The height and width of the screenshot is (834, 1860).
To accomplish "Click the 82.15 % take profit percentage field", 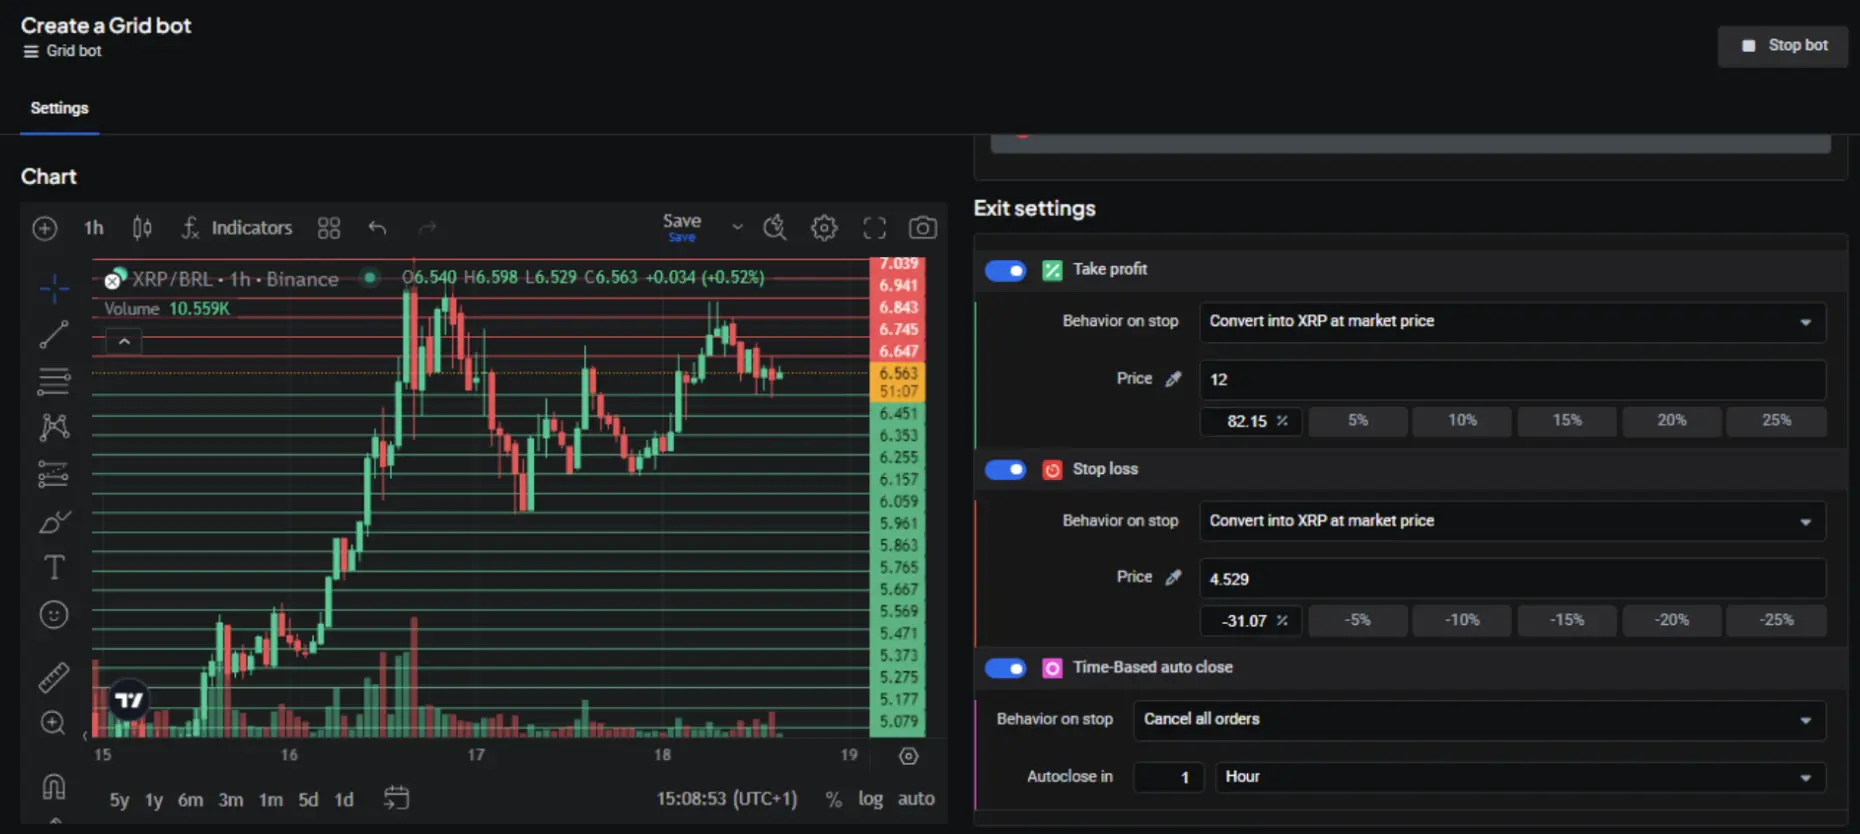I will [1251, 421].
